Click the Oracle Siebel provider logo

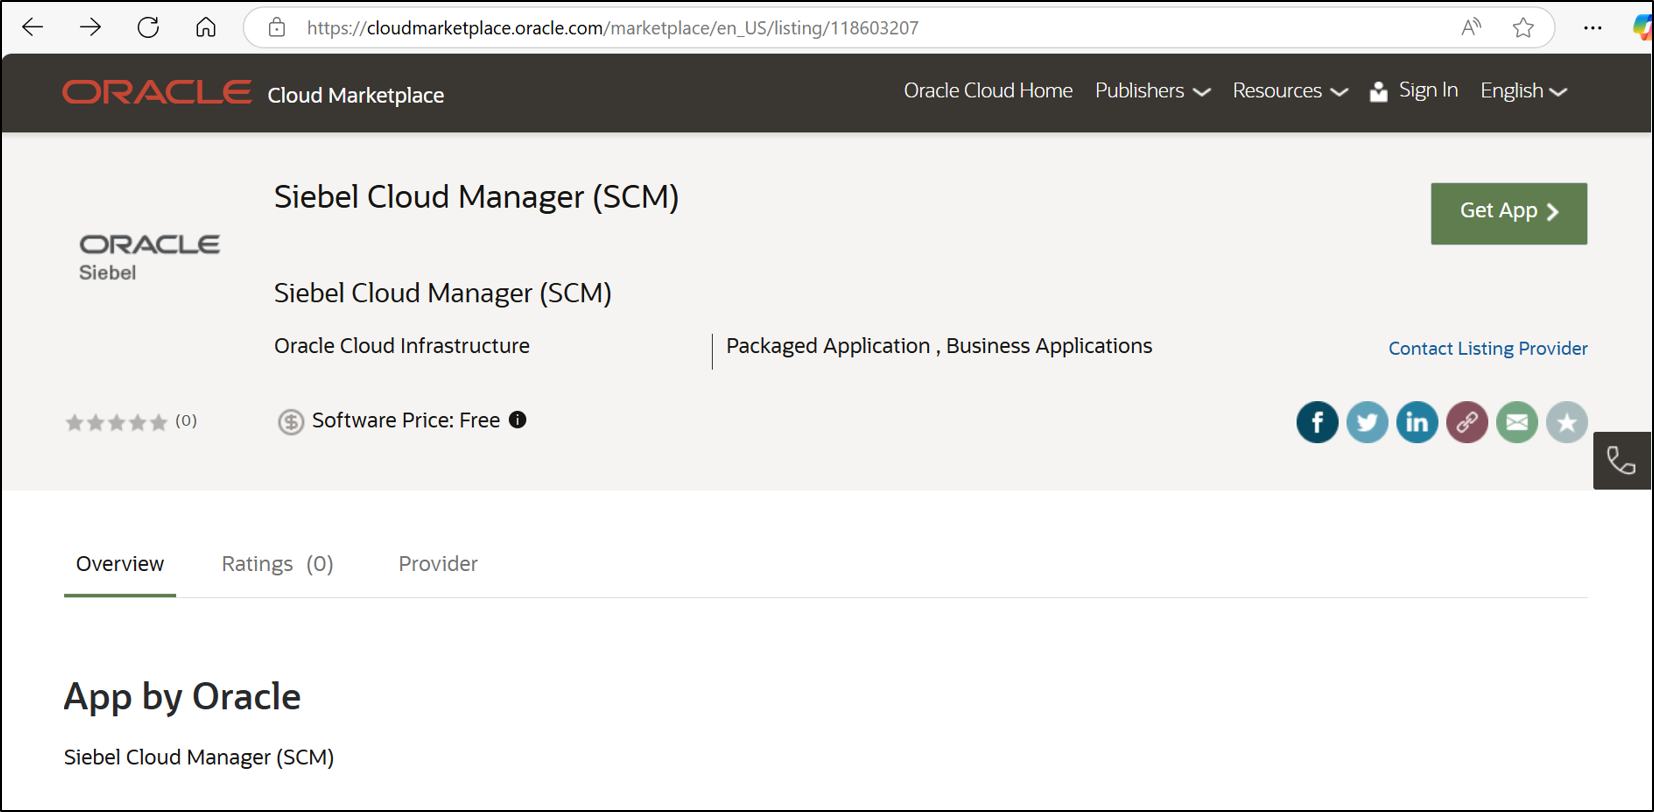[x=149, y=257]
